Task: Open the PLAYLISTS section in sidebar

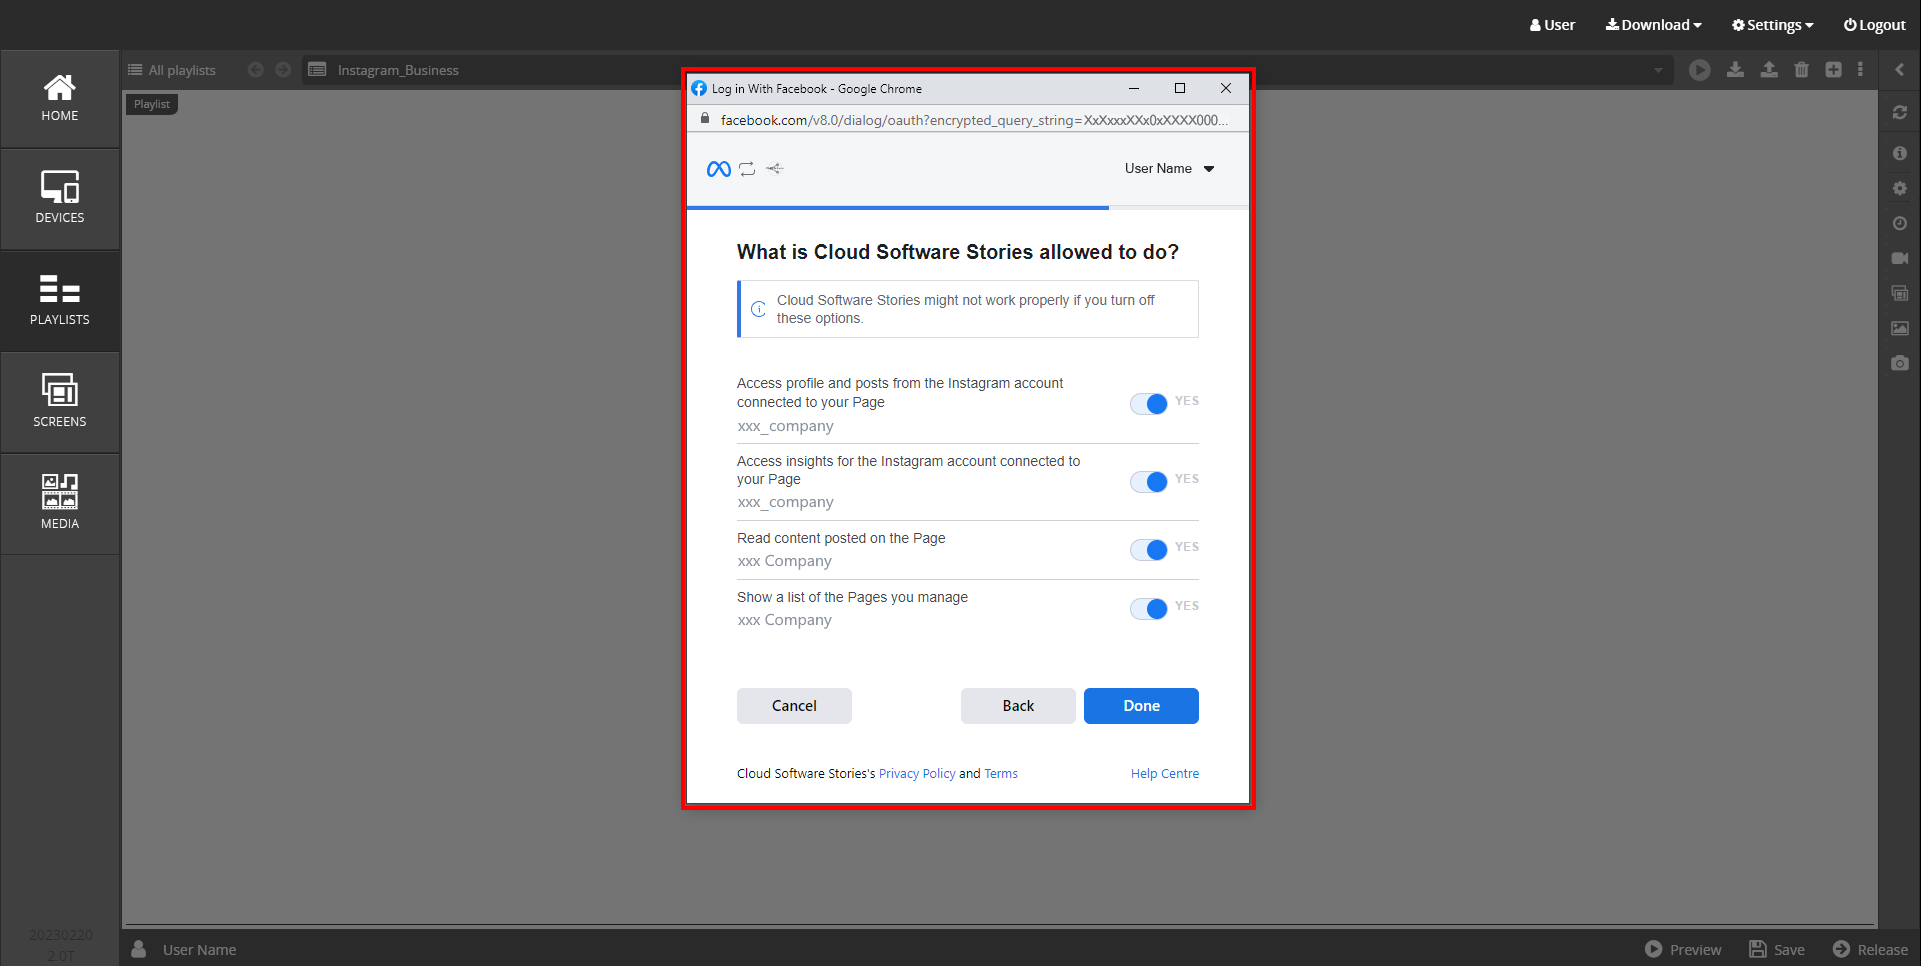Action: pos(60,302)
